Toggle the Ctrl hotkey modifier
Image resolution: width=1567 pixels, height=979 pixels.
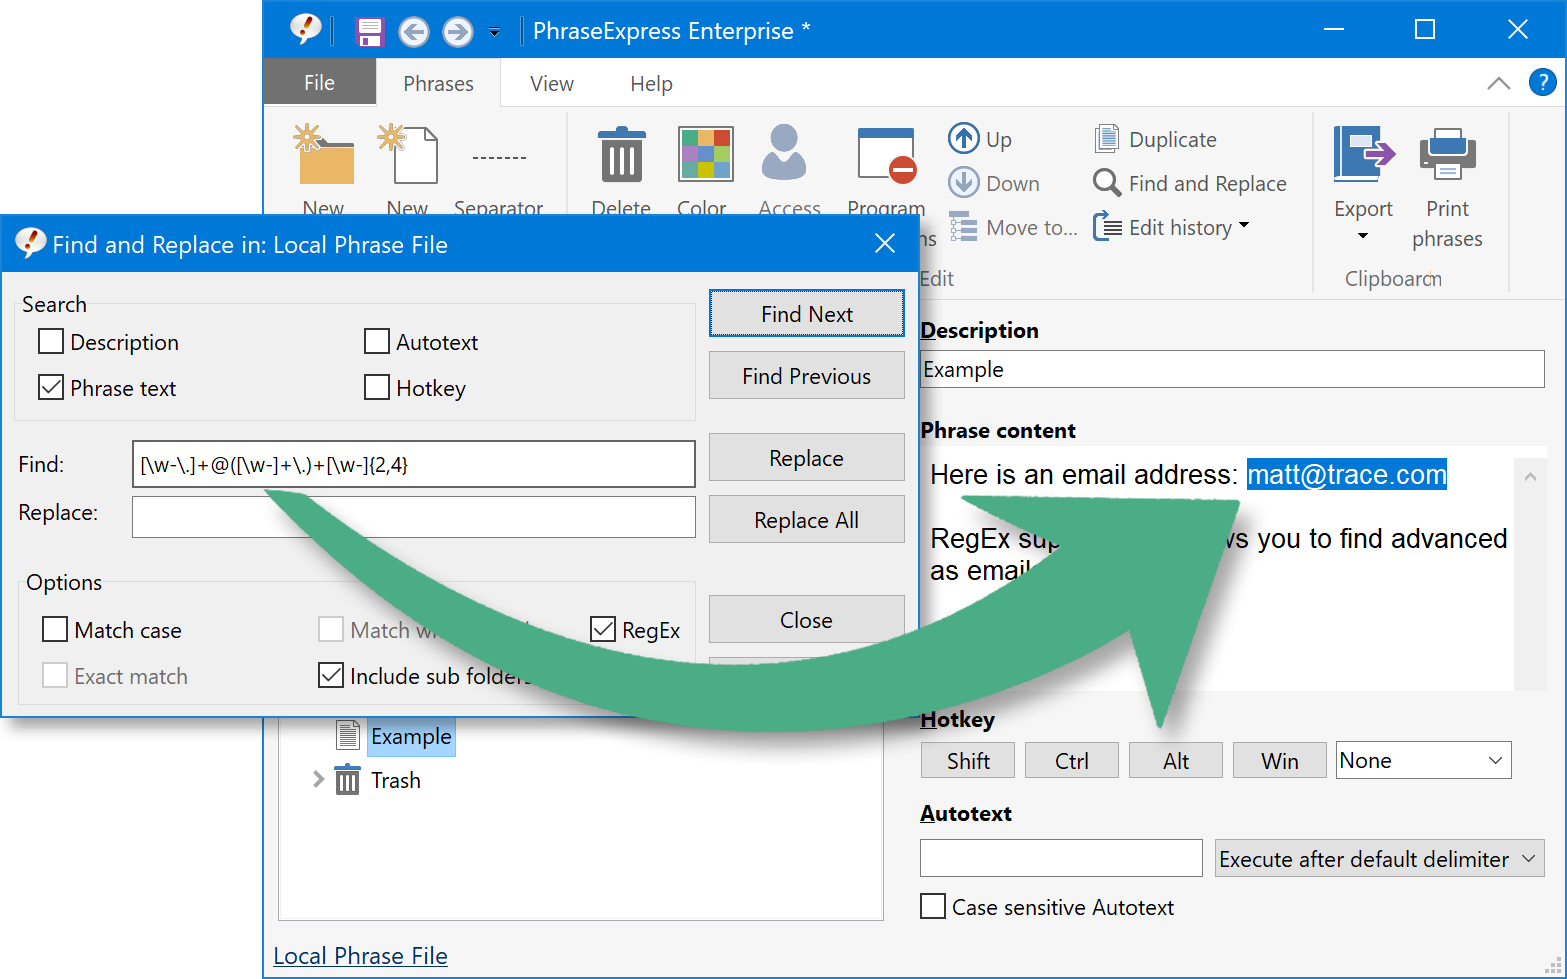tap(1072, 761)
